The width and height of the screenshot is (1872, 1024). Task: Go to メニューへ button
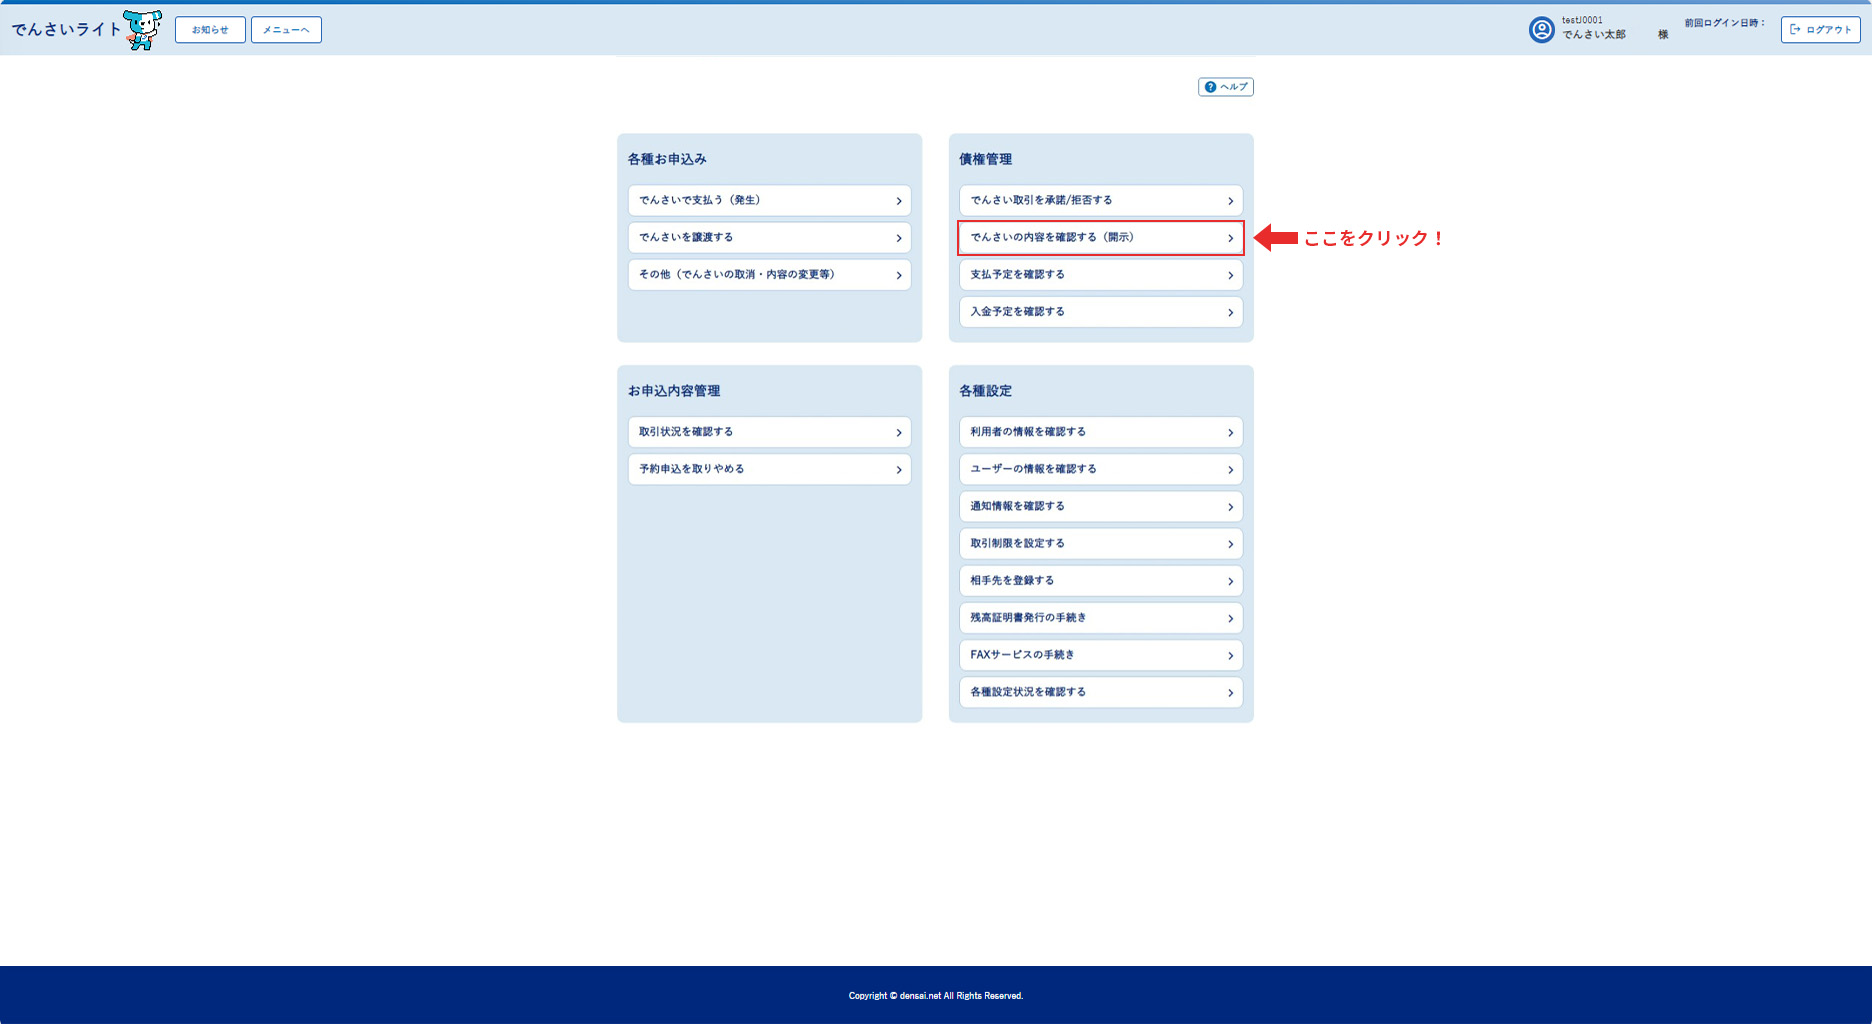pos(286,30)
